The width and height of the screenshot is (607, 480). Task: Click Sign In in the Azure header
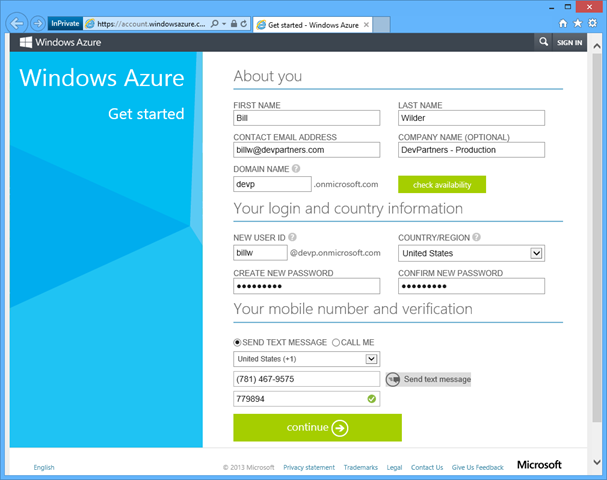pyautogui.click(x=569, y=43)
